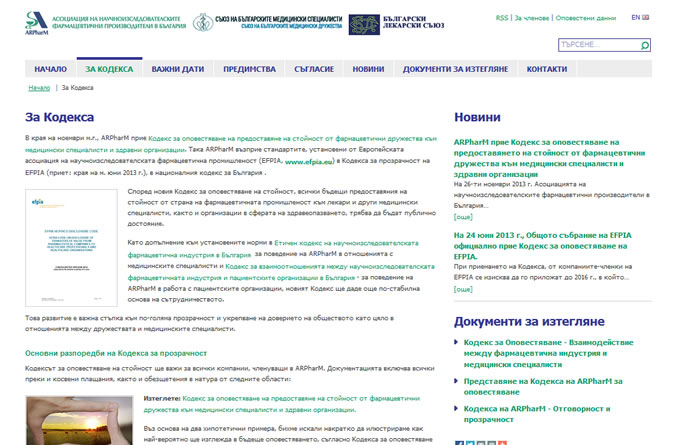
Task: Open the НОВИНИ menu item
Action: point(368,69)
